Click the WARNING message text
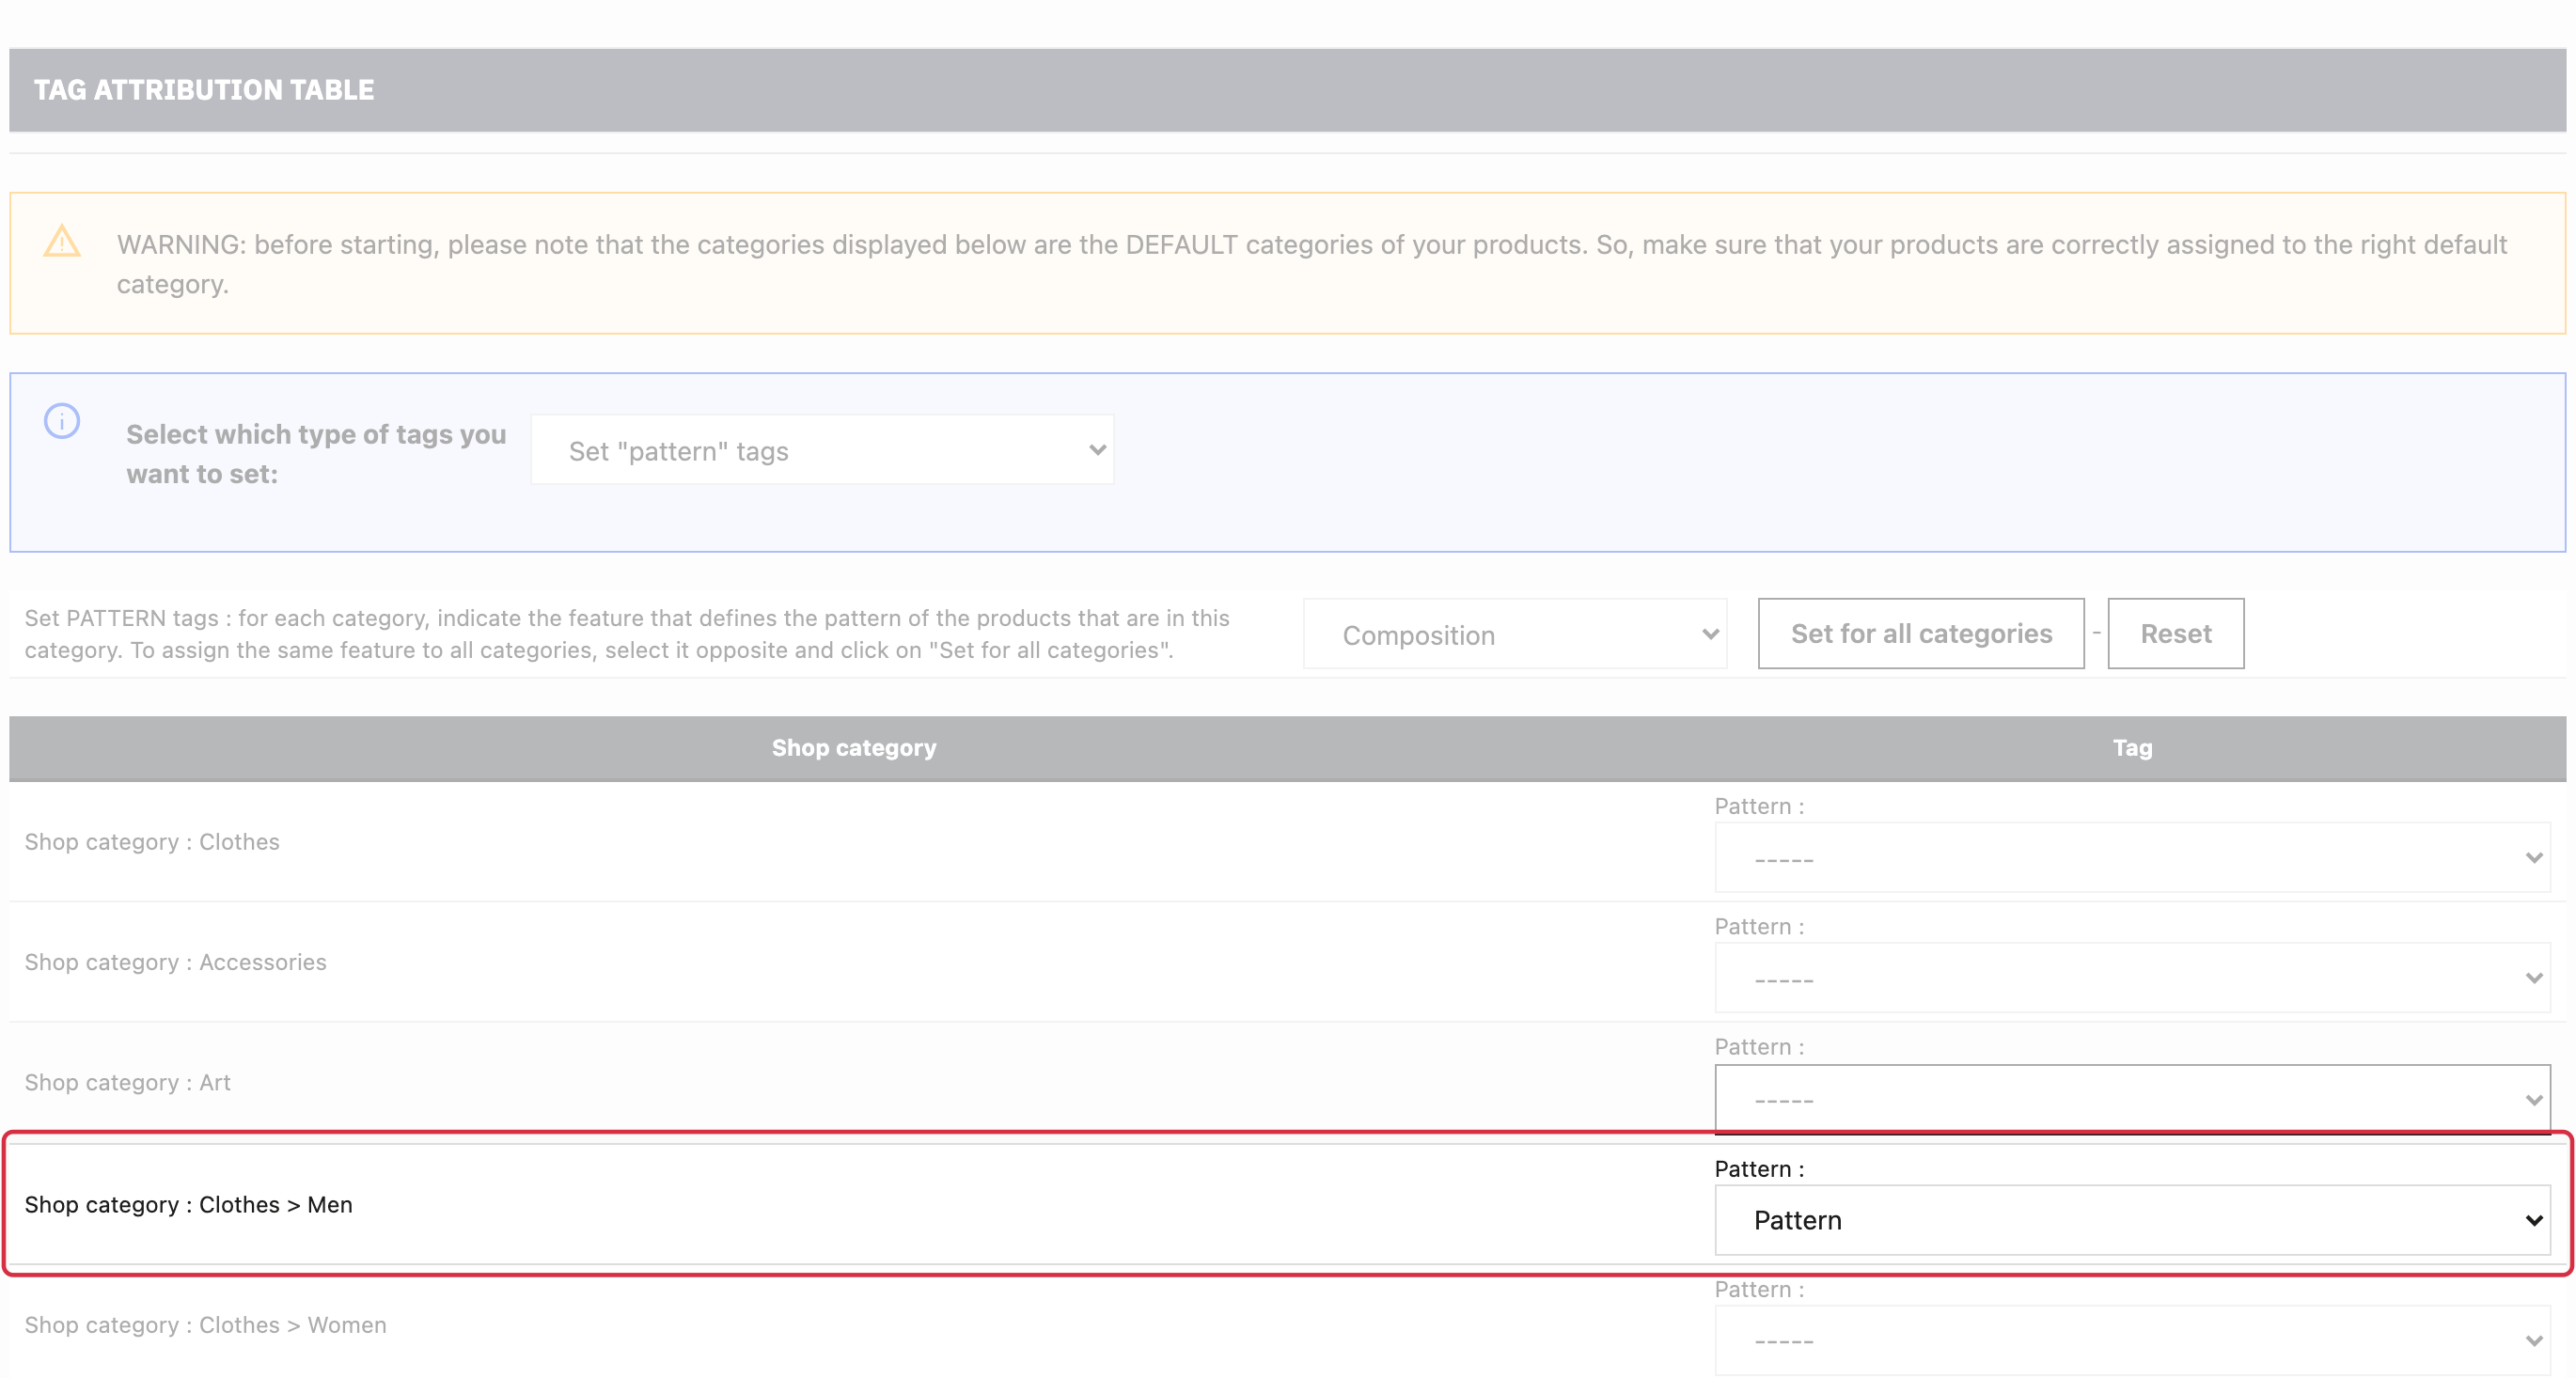2576x1378 pixels. click(x=1311, y=264)
